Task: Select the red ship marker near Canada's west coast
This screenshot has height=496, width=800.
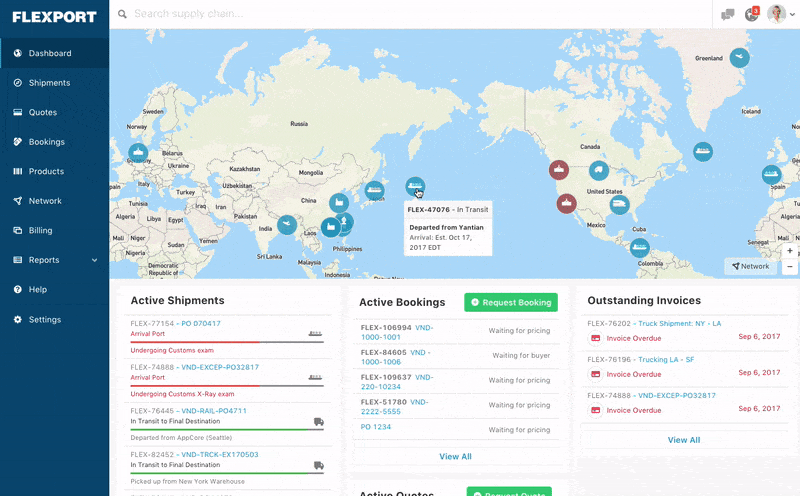Action: (x=559, y=170)
